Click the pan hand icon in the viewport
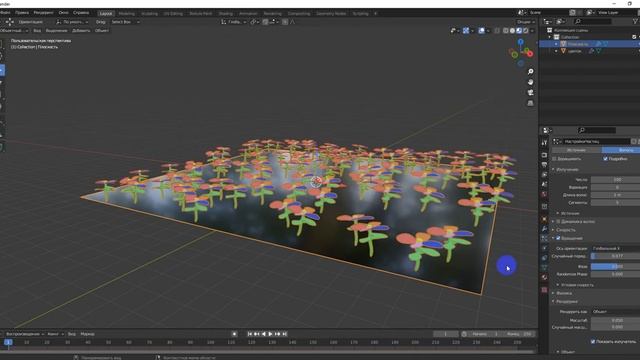 [x=530, y=82]
